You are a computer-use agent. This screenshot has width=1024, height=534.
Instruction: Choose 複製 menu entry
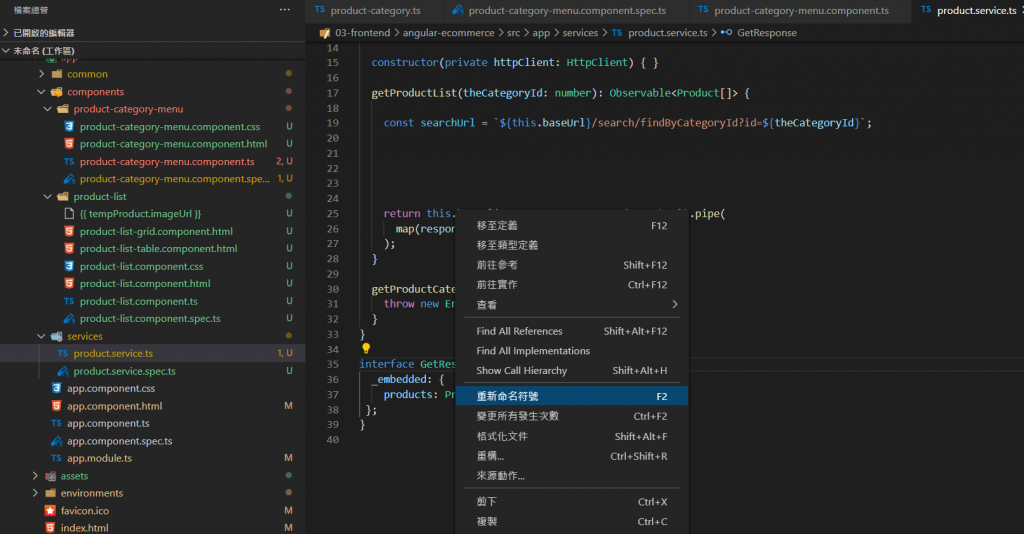(572, 521)
